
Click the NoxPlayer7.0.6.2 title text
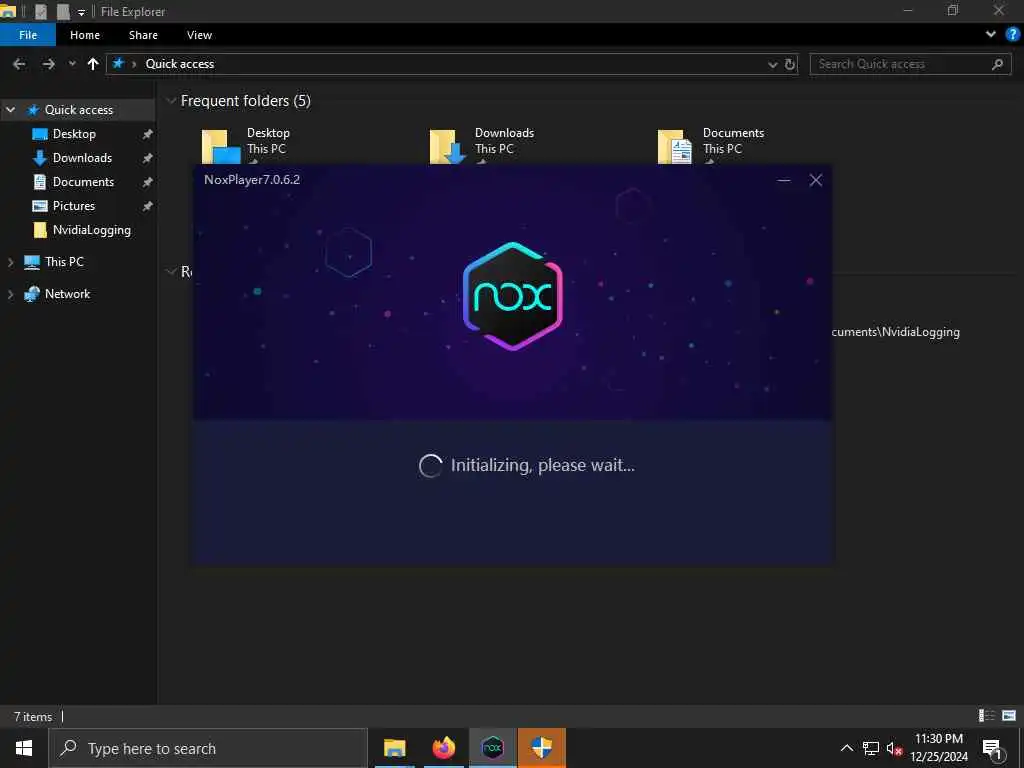(x=252, y=180)
